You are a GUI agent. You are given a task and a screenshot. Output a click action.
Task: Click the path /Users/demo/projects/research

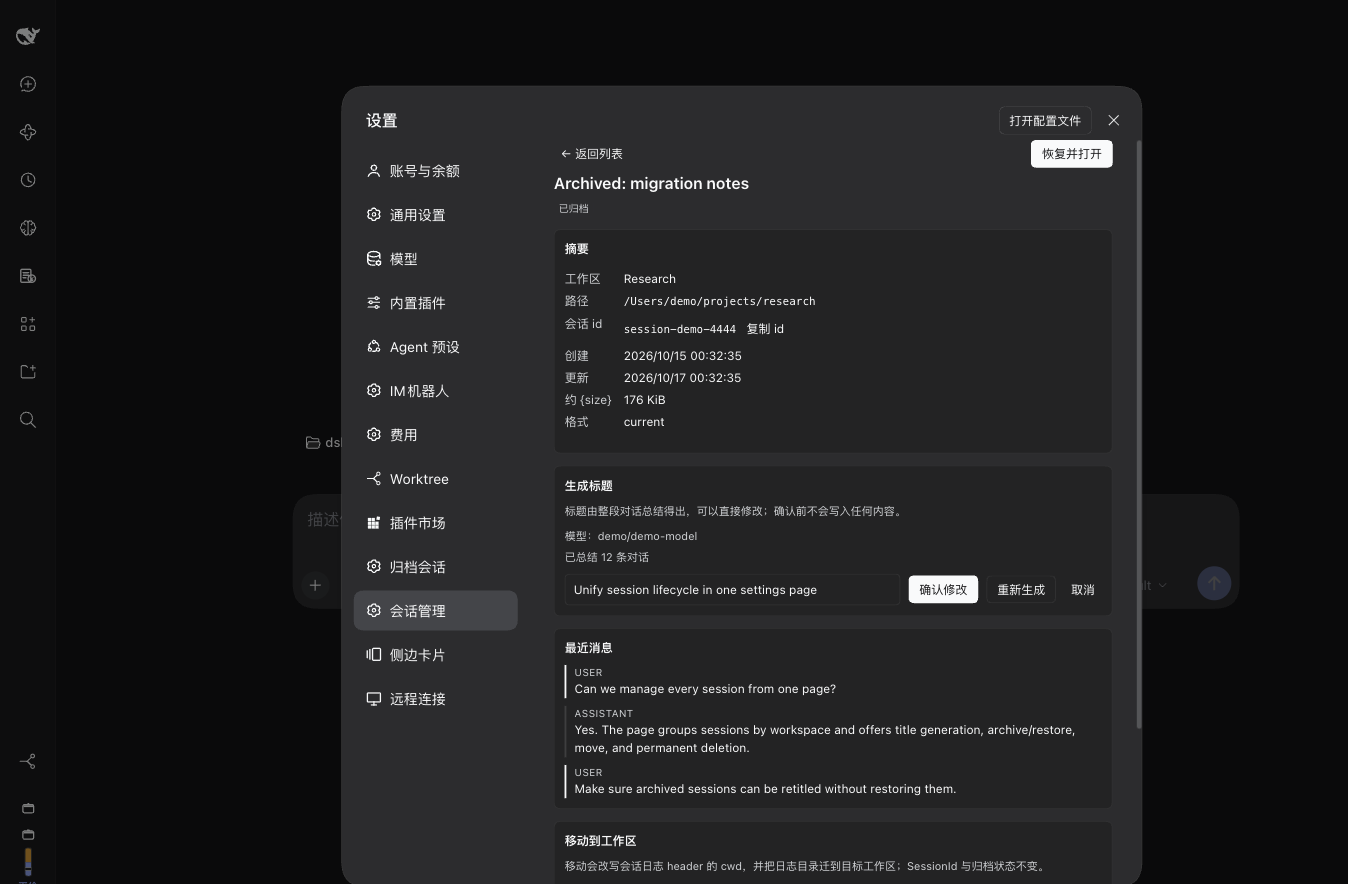(x=719, y=301)
